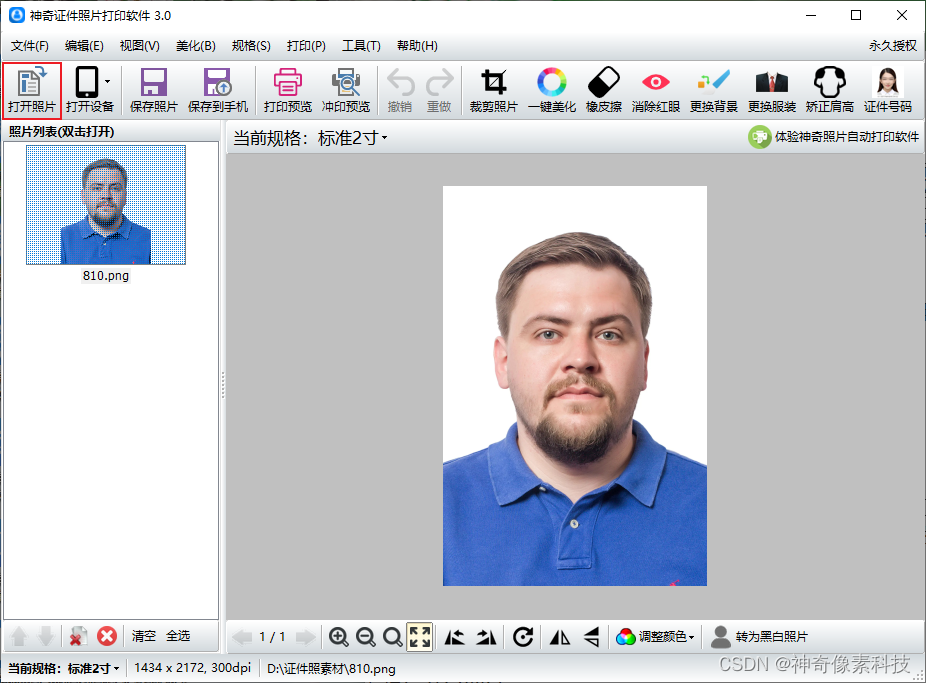Click the 体验神奇照片自动打印软件 link
926x683 pixels.
(x=833, y=137)
